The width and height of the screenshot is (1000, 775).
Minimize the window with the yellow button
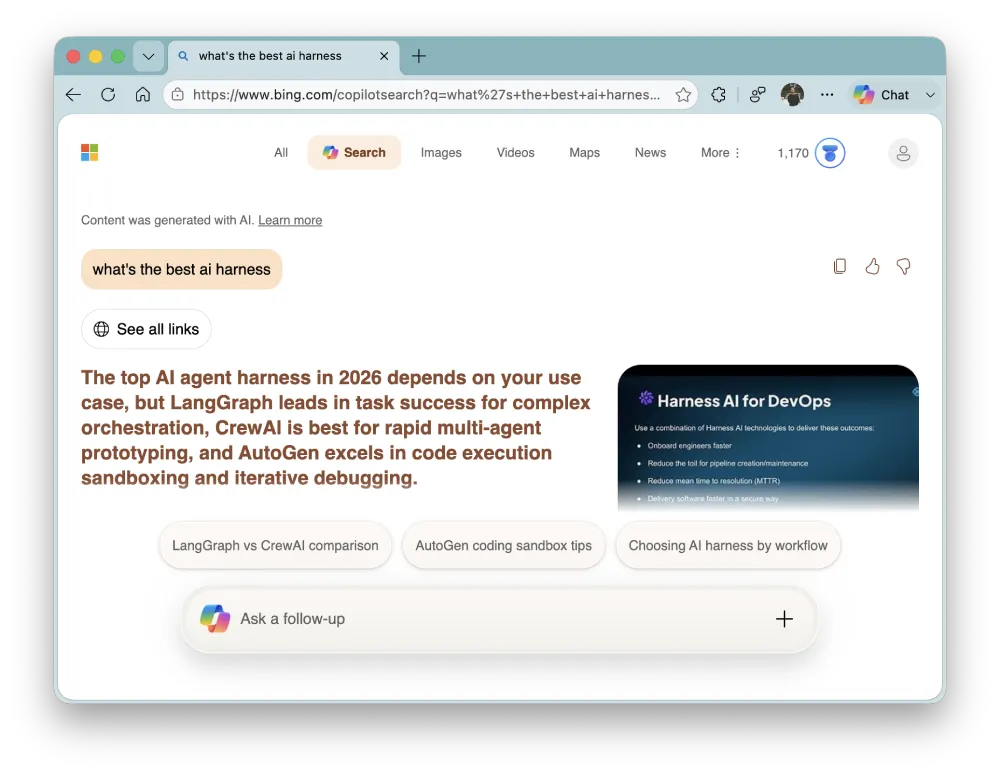tap(96, 56)
